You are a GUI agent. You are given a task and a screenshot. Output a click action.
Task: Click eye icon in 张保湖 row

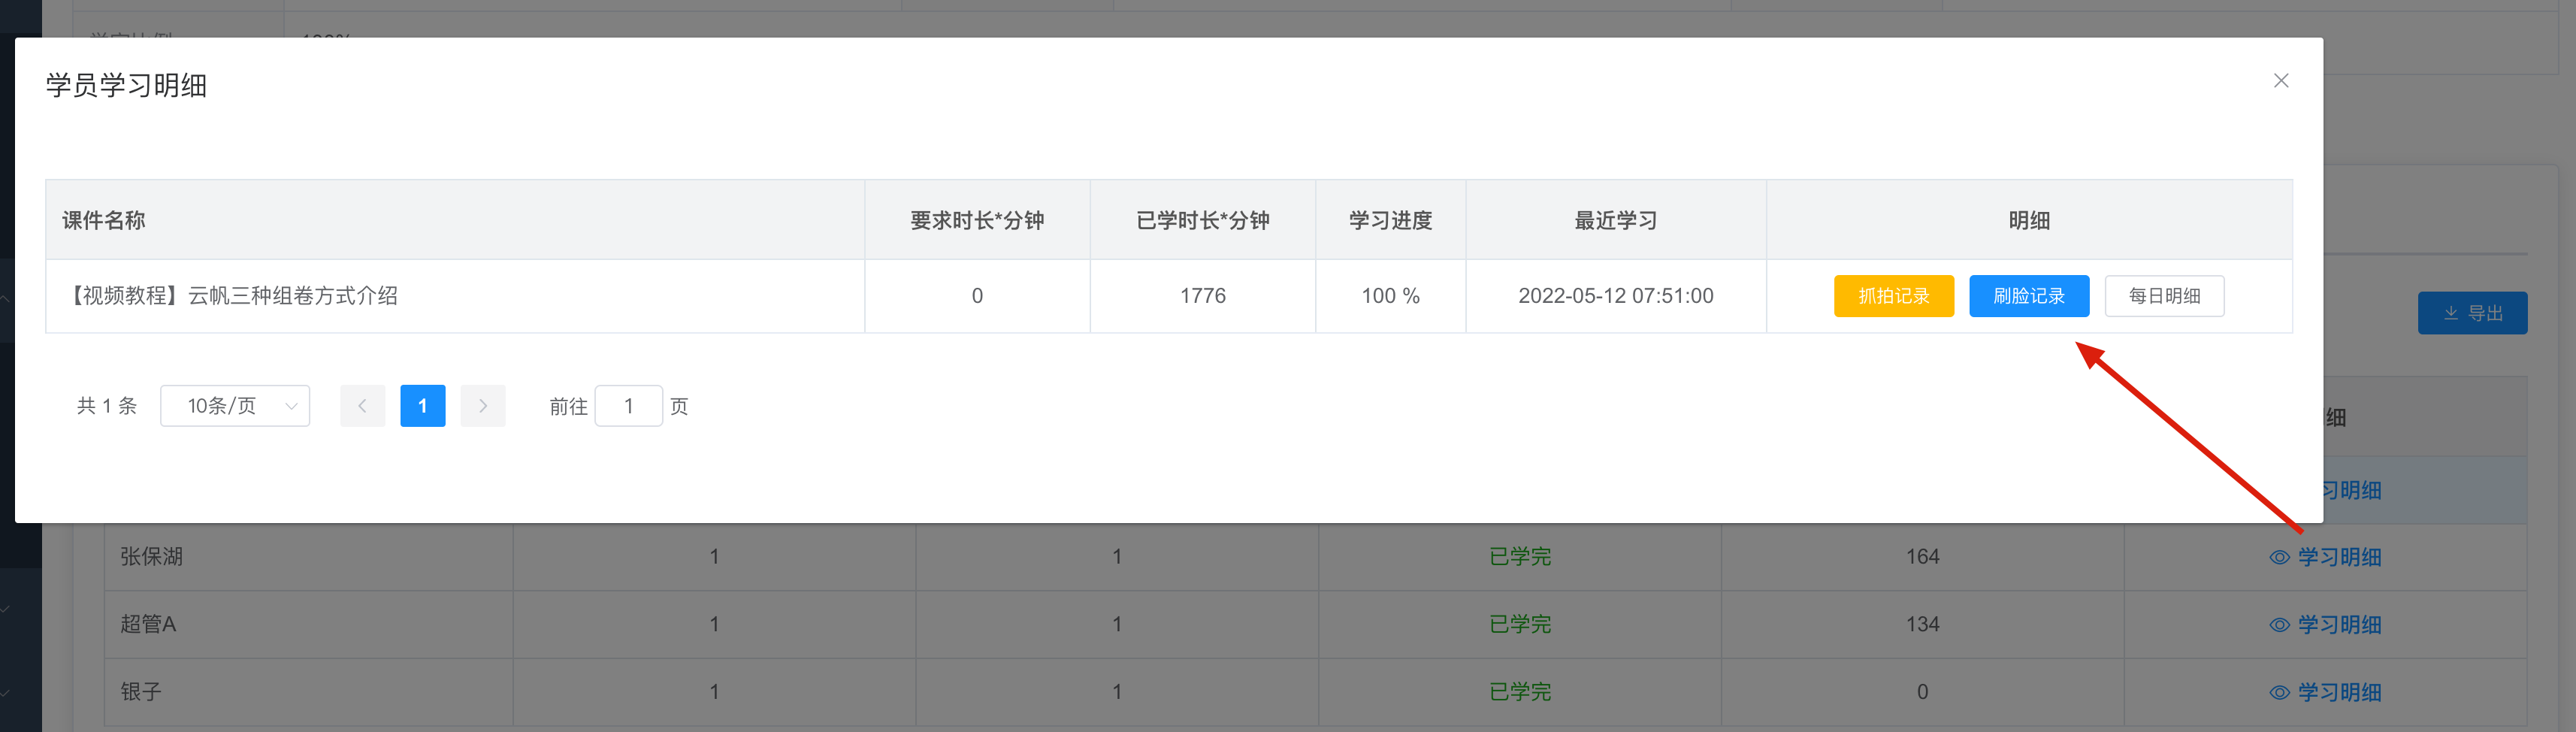(x=2279, y=558)
